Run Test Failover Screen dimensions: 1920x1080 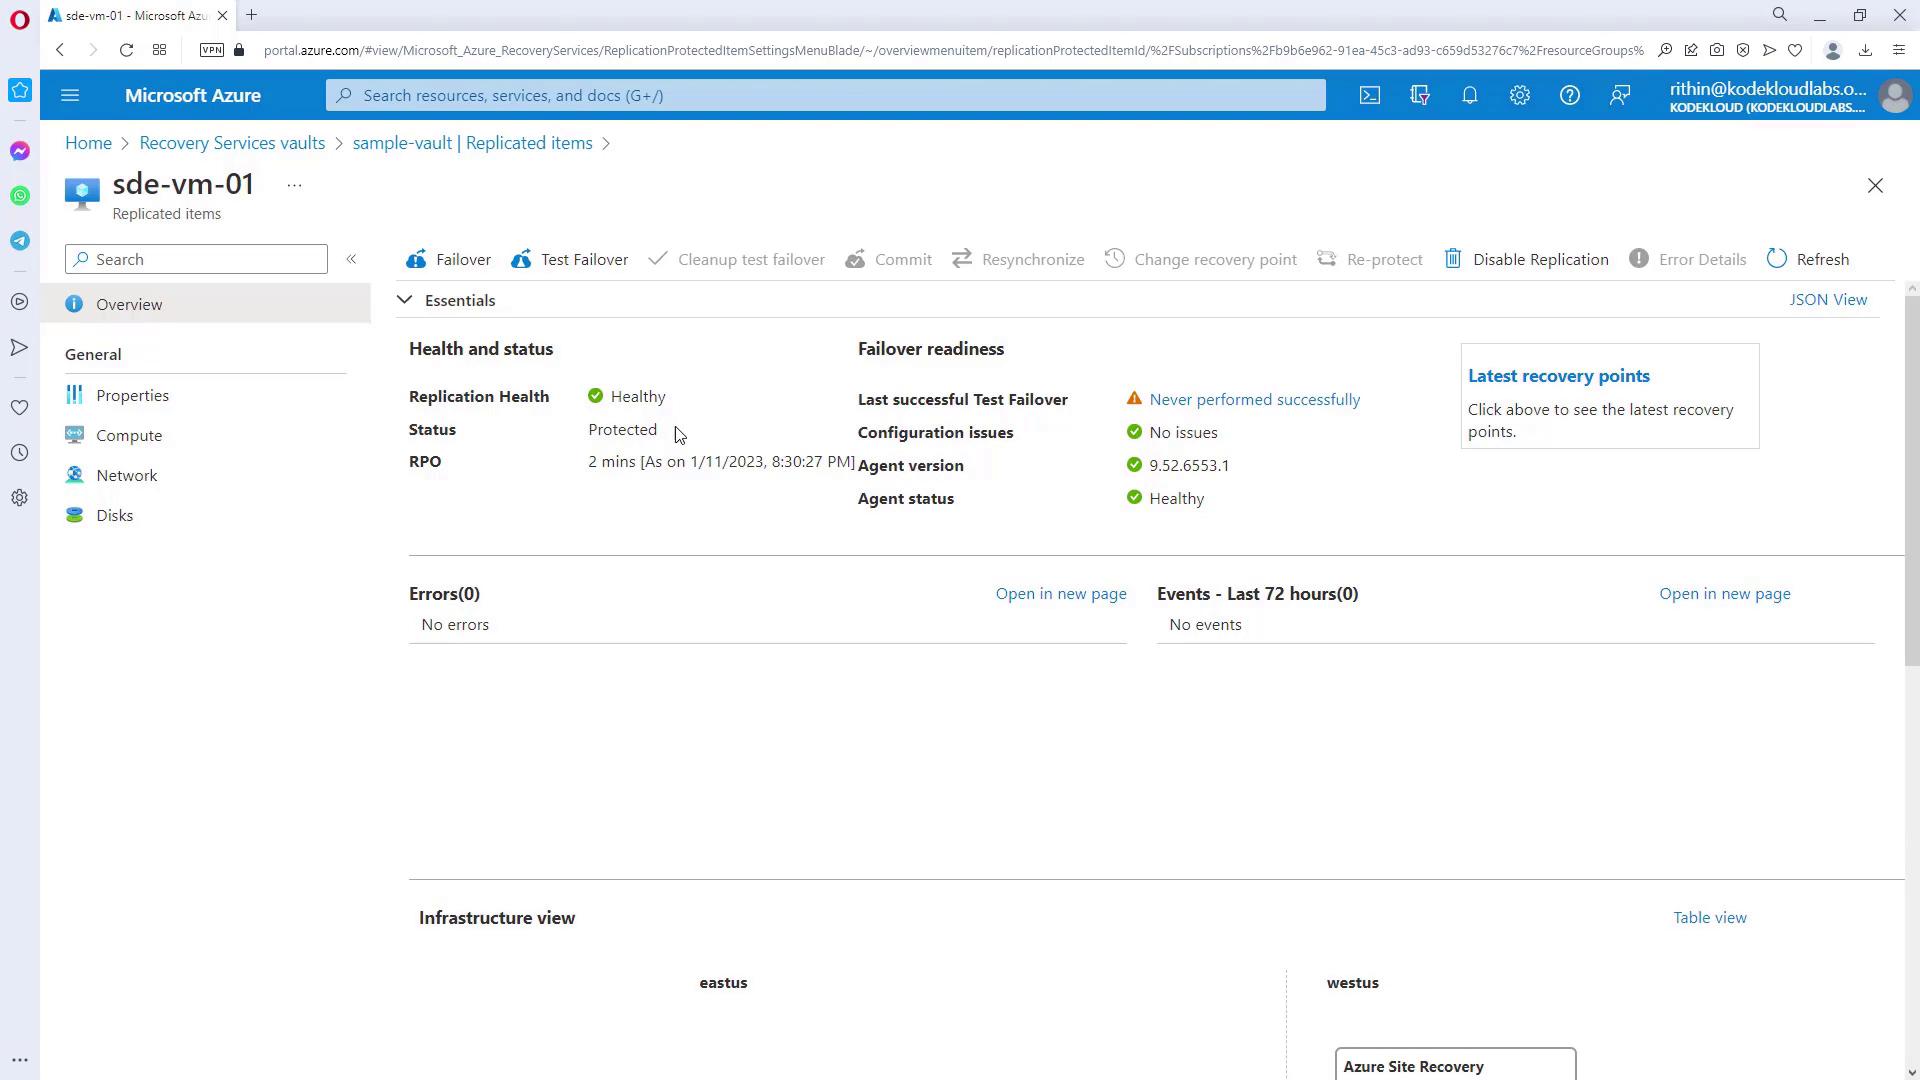[x=570, y=259]
